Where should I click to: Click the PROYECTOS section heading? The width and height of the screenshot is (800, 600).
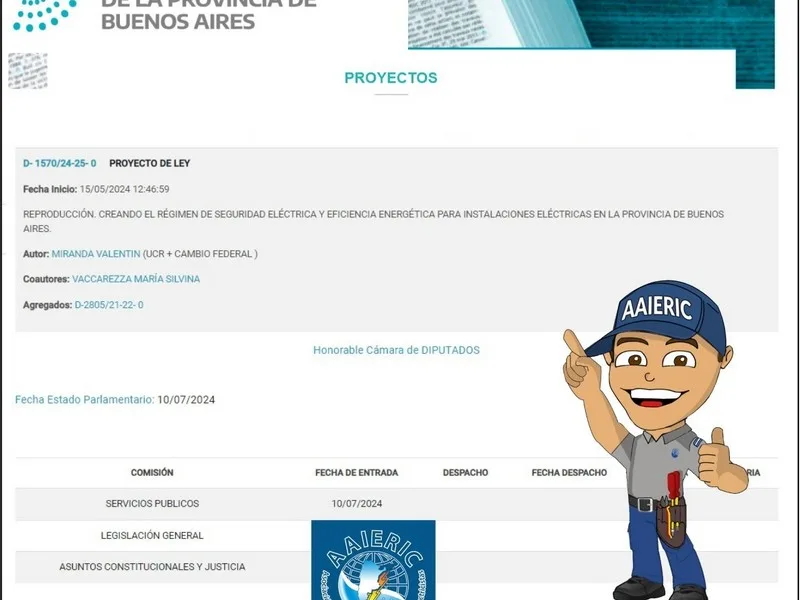[391, 78]
